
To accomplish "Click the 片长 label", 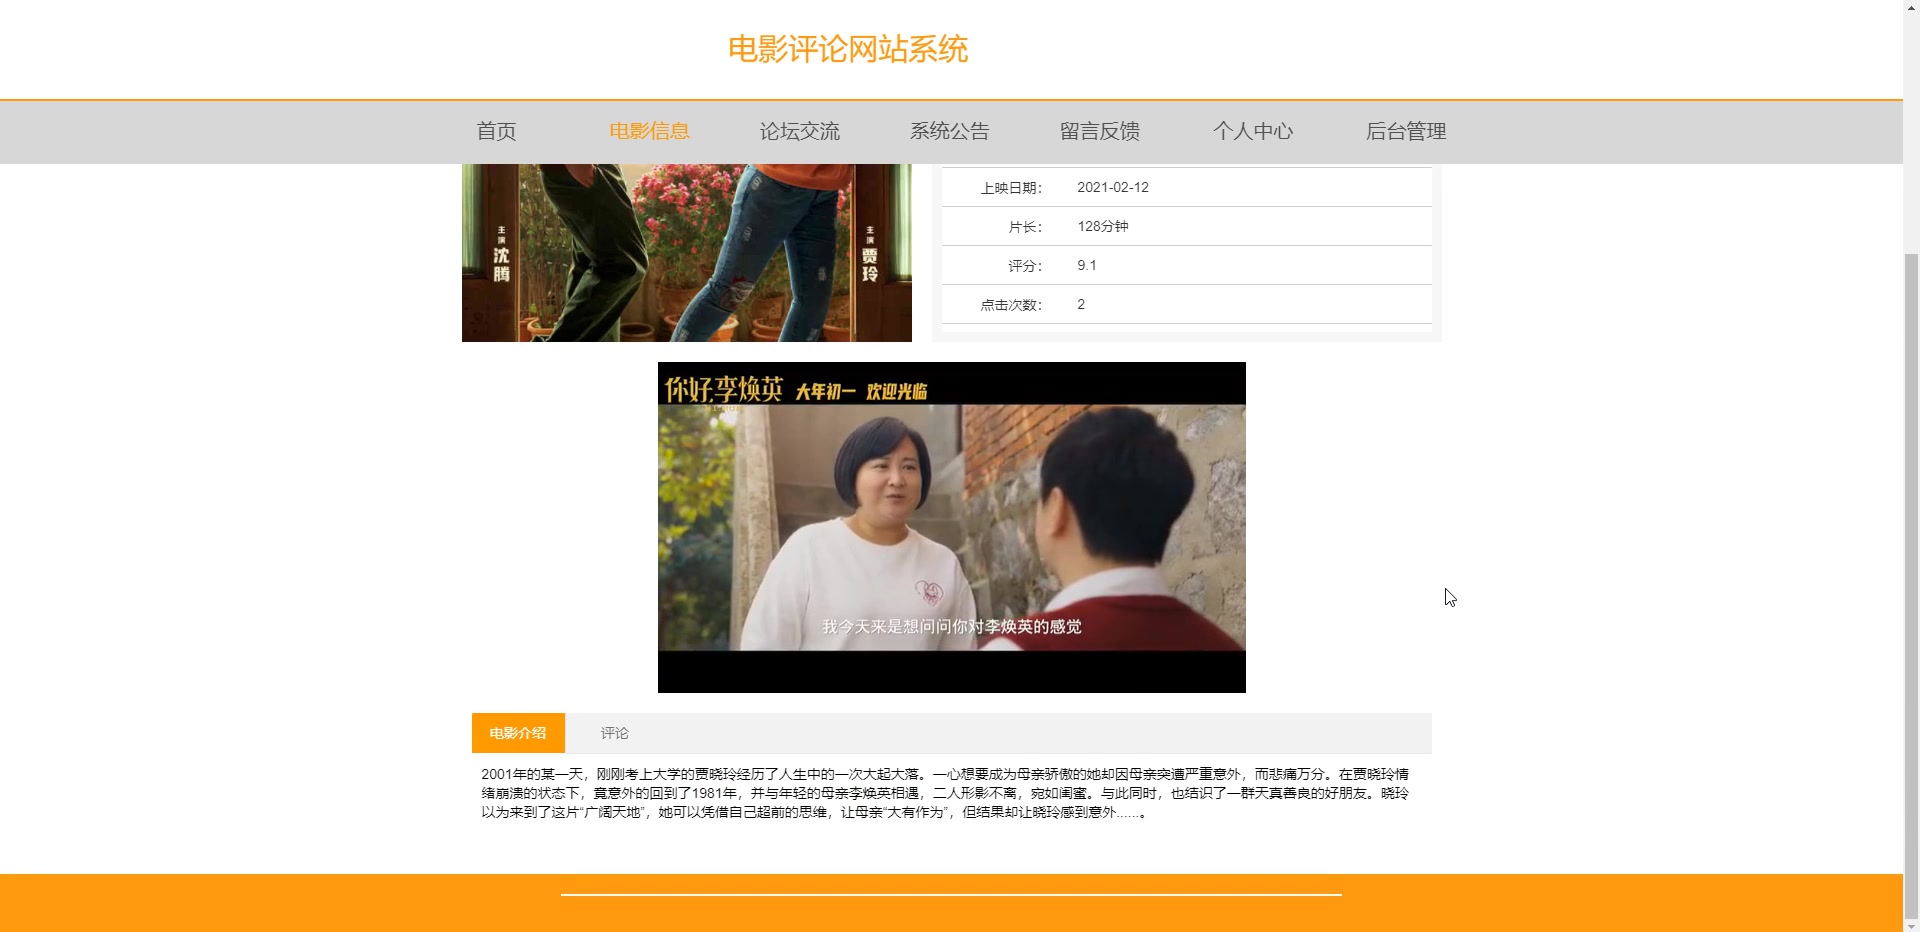I will point(1025,227).
